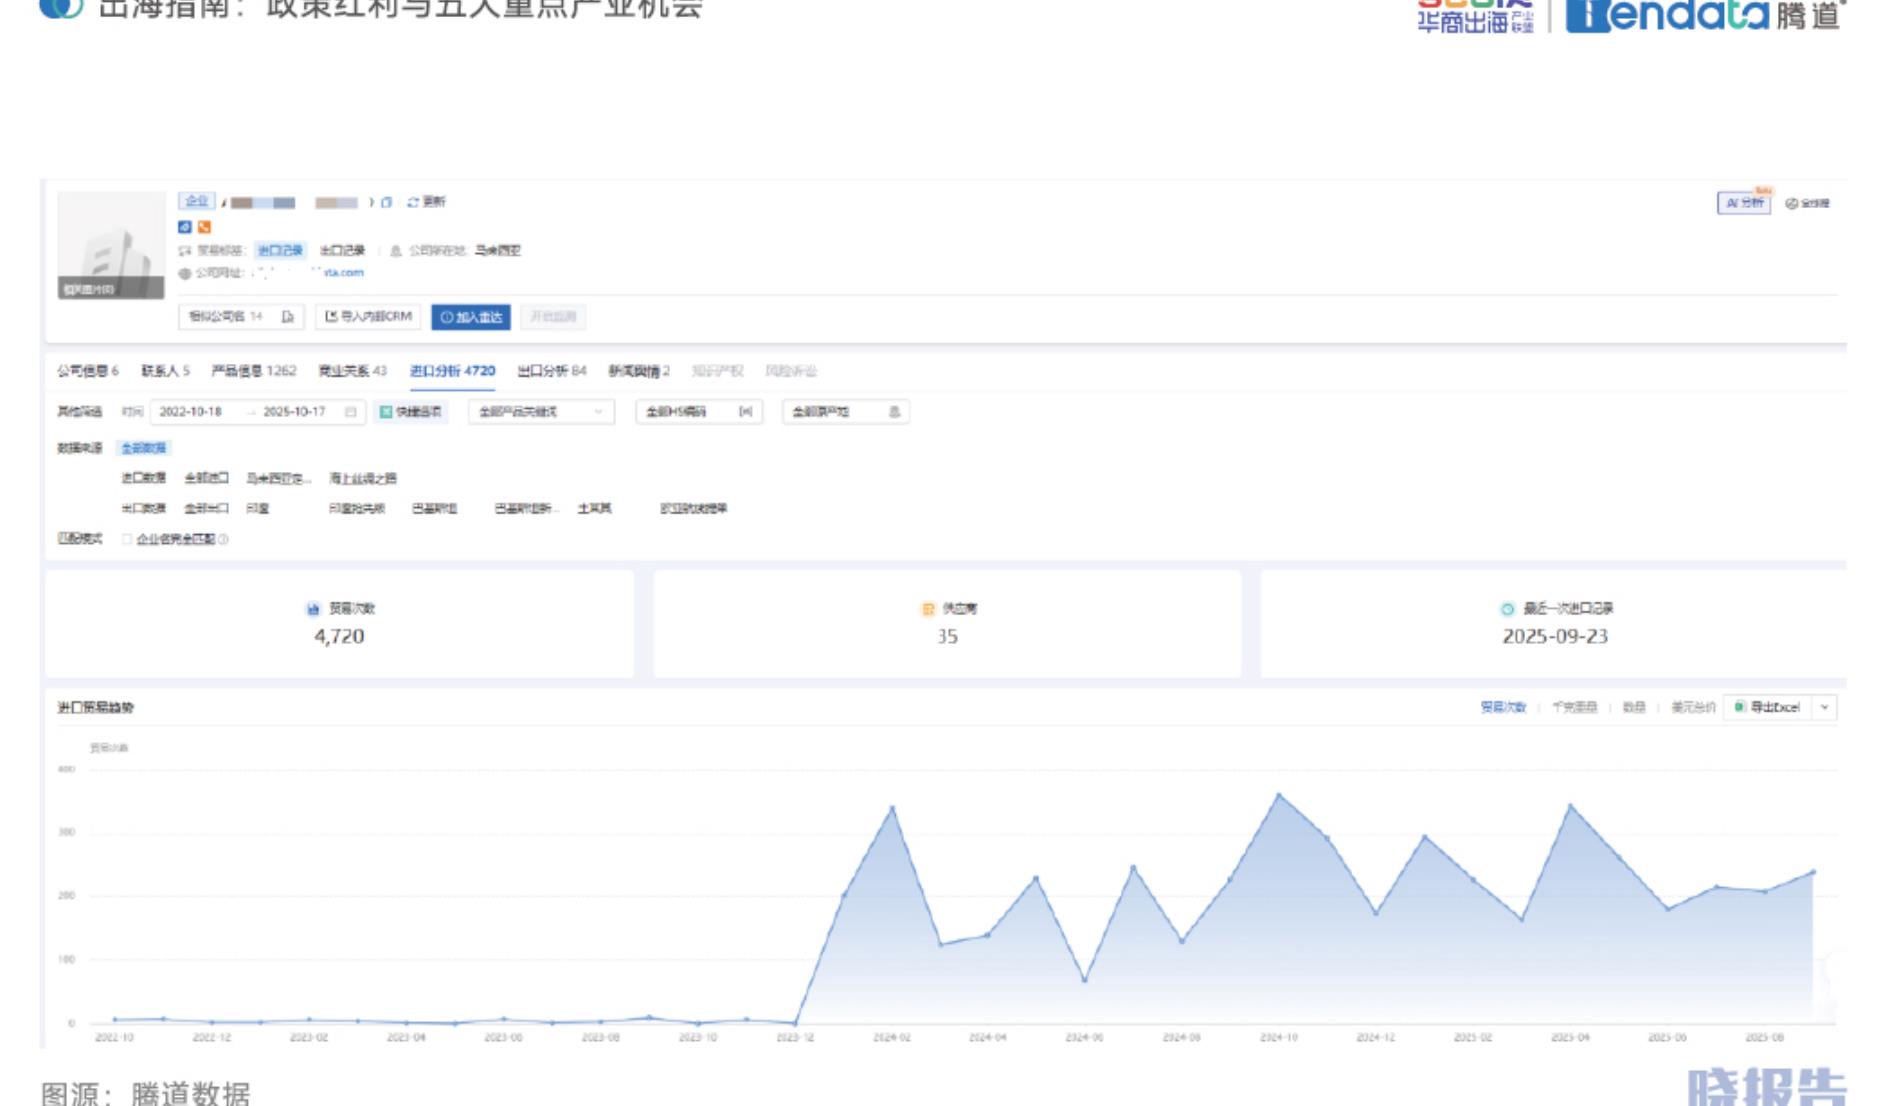Expand the dropdown arrow next to 导出Excel

click(1825, 707)
